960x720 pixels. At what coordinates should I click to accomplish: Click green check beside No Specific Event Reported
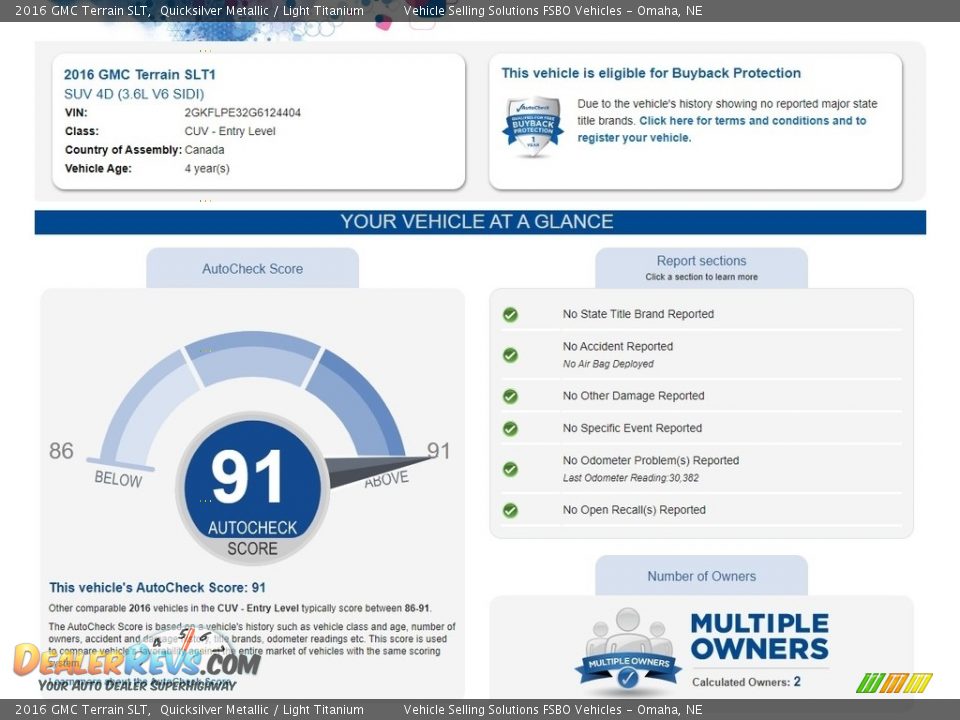(510, 428)
